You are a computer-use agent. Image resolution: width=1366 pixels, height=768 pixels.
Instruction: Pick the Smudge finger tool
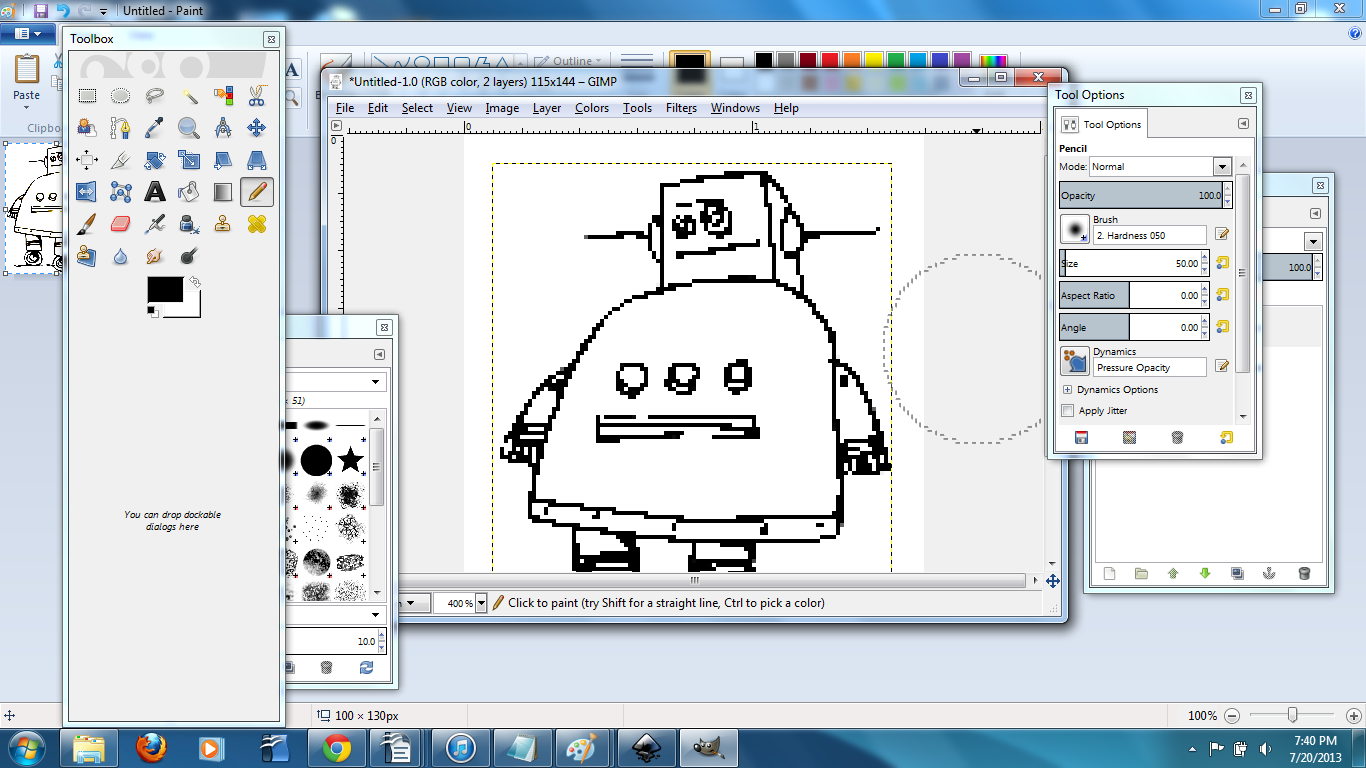tap(154, 256)
